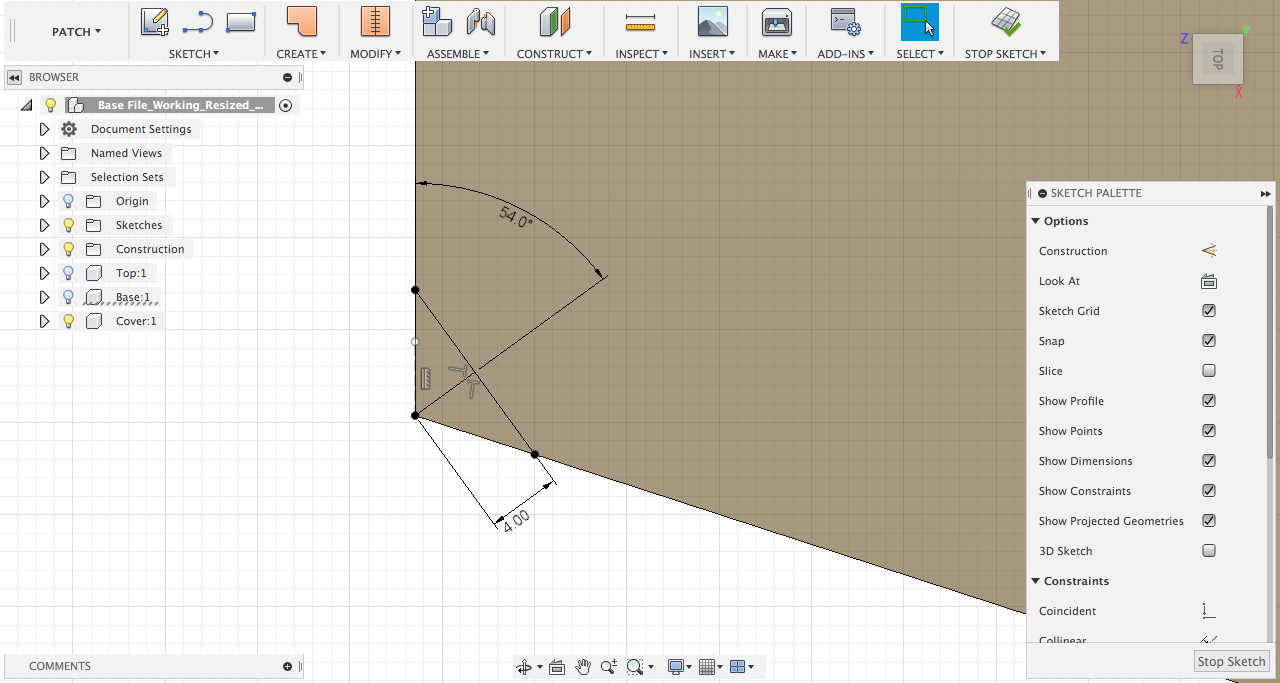The image size is (1280, 683).
Task: Click the Orbit navigation icon
Action: pos(523,667)
